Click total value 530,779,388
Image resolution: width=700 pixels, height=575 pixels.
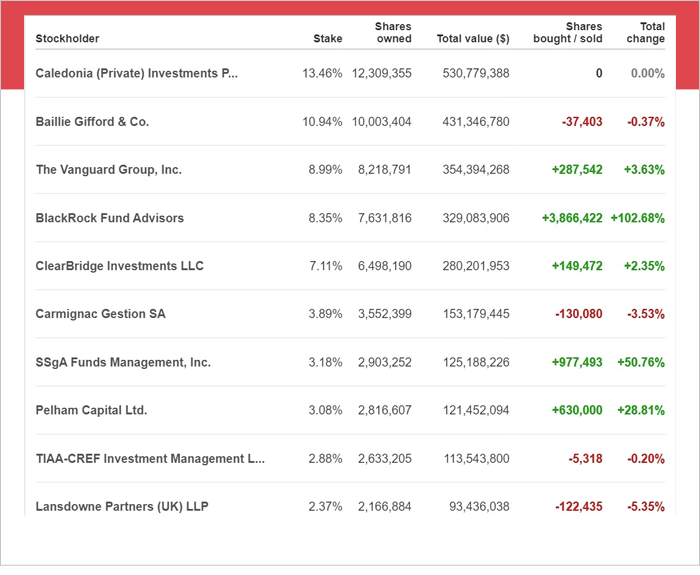tap(476, 74)
